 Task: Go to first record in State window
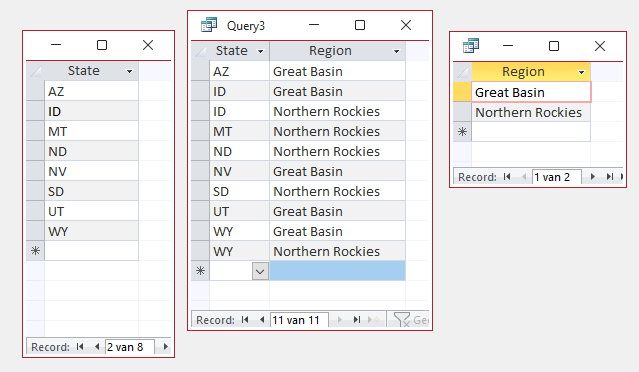tap(80, 347)
